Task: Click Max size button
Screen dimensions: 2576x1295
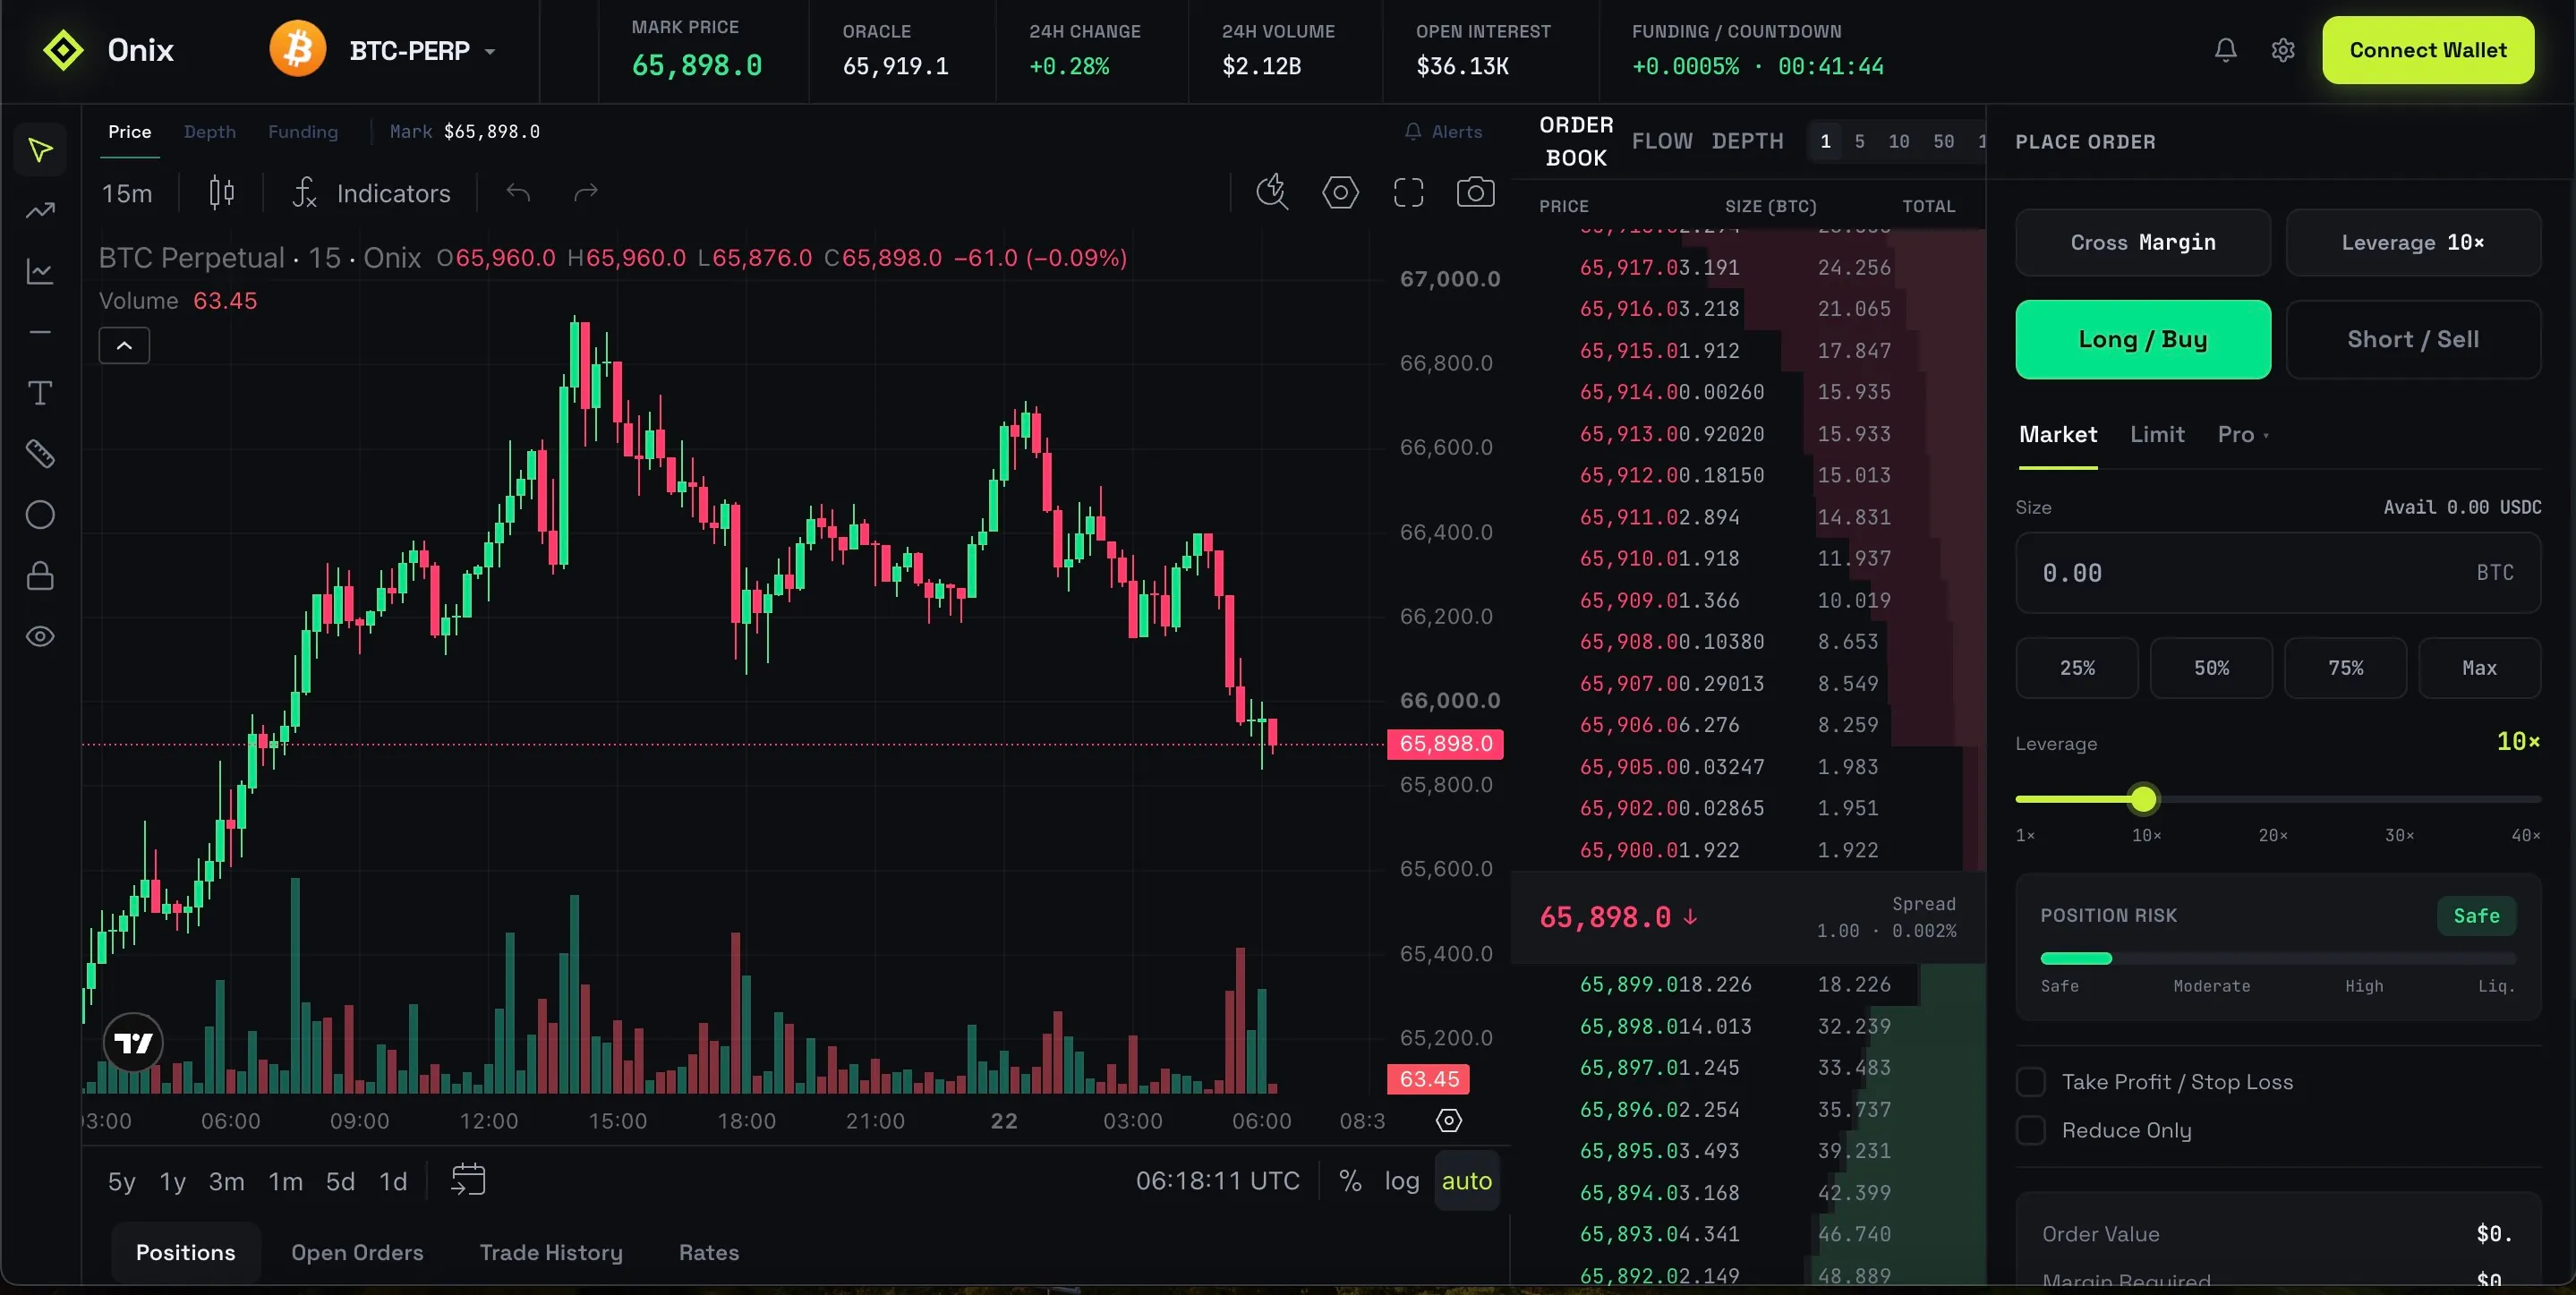Action: tap(2479, 668)
